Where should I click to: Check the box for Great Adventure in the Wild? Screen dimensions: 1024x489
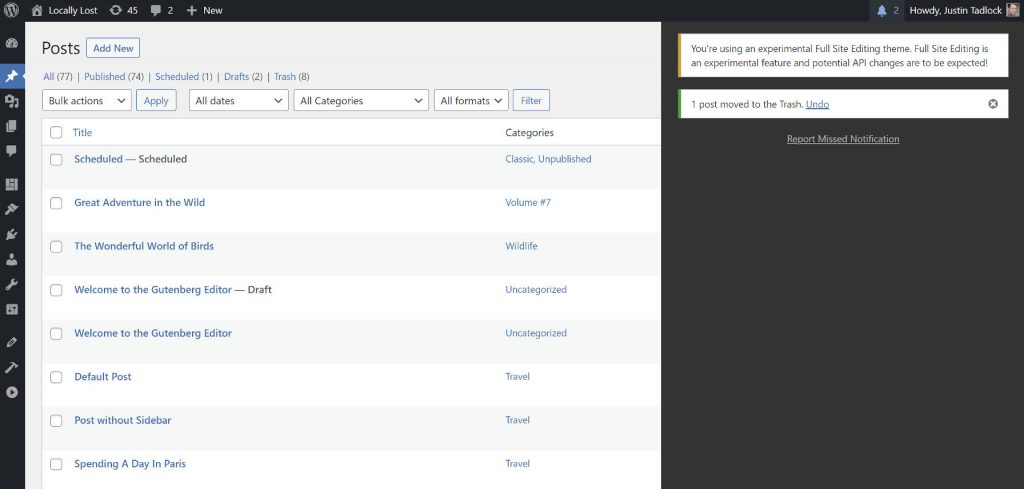click(x=56, y=203)
